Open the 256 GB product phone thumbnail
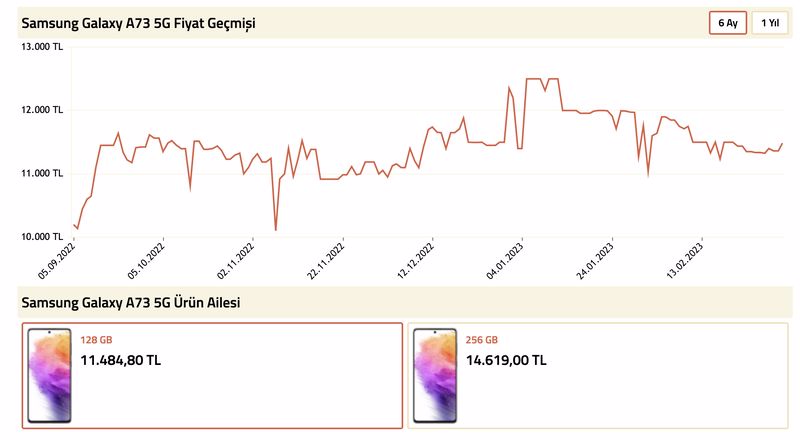 435,376
